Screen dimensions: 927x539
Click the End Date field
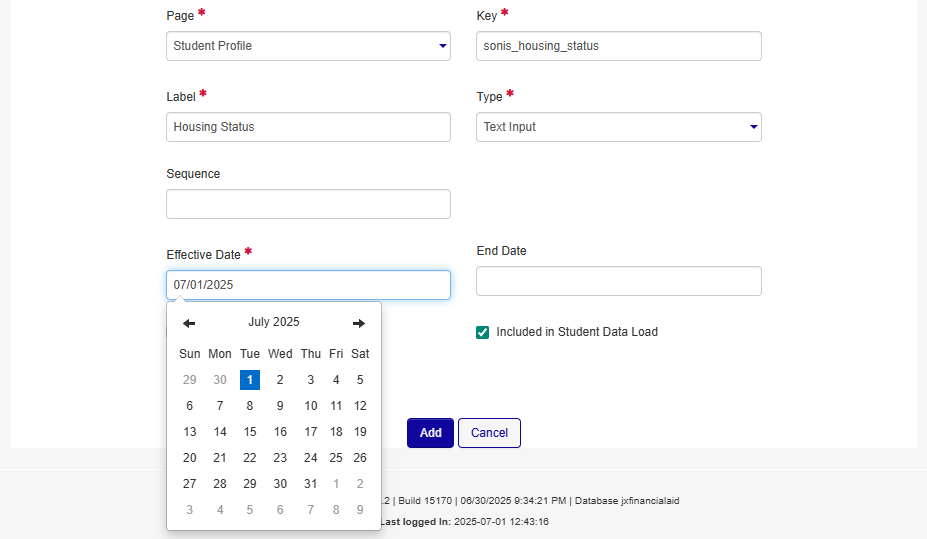pyautogui.click(x=618, y=281)
